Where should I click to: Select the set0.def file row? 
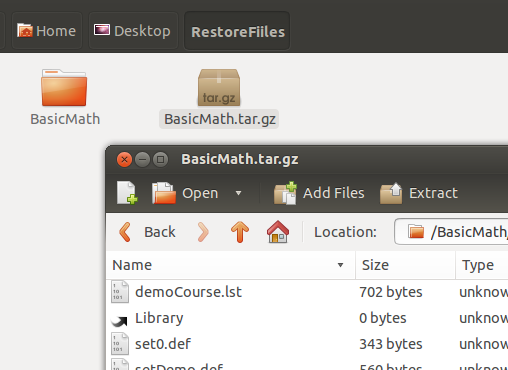[307, 344]
